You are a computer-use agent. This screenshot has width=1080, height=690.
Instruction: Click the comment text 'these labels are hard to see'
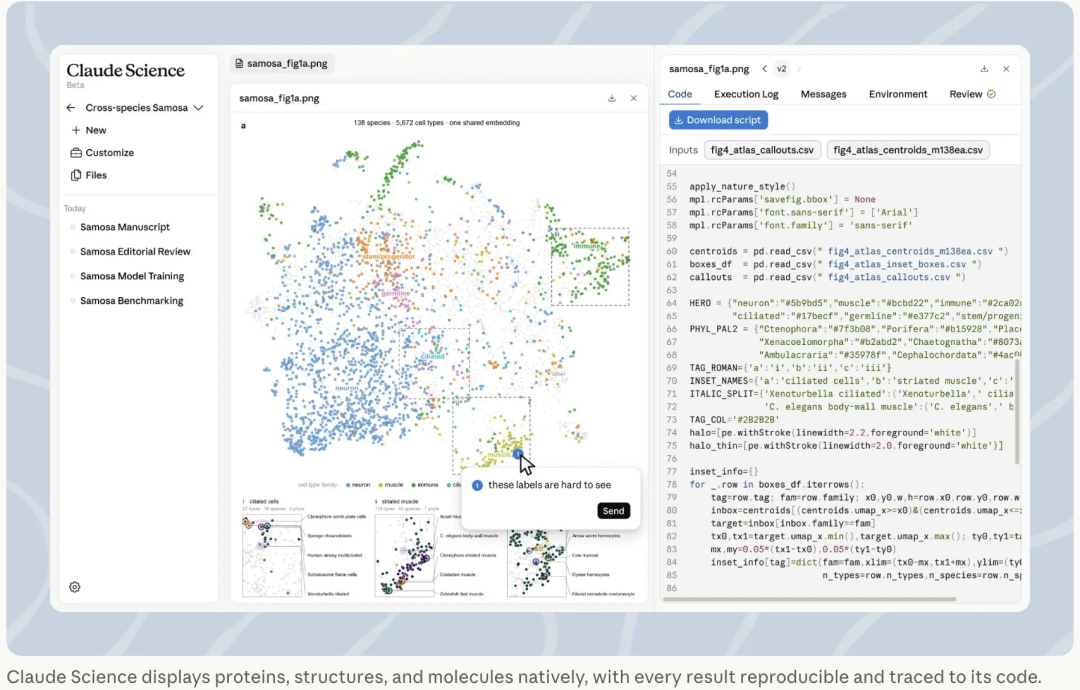point(549,485)
